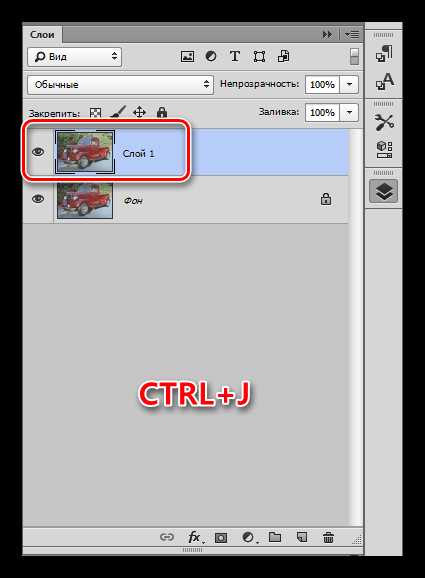Lock transparent pixels checkerboard icon
425x578 pixels.
[95, 112]
